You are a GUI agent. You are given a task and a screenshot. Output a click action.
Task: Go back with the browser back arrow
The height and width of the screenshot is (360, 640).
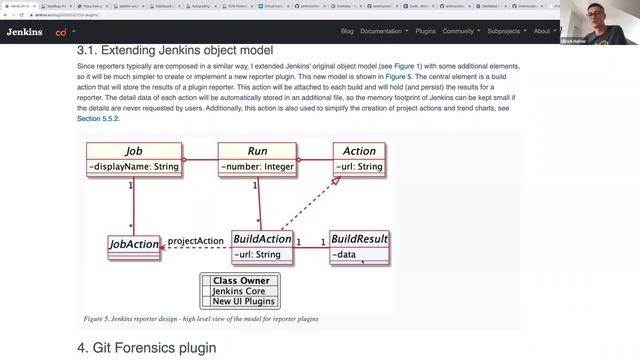5,15
